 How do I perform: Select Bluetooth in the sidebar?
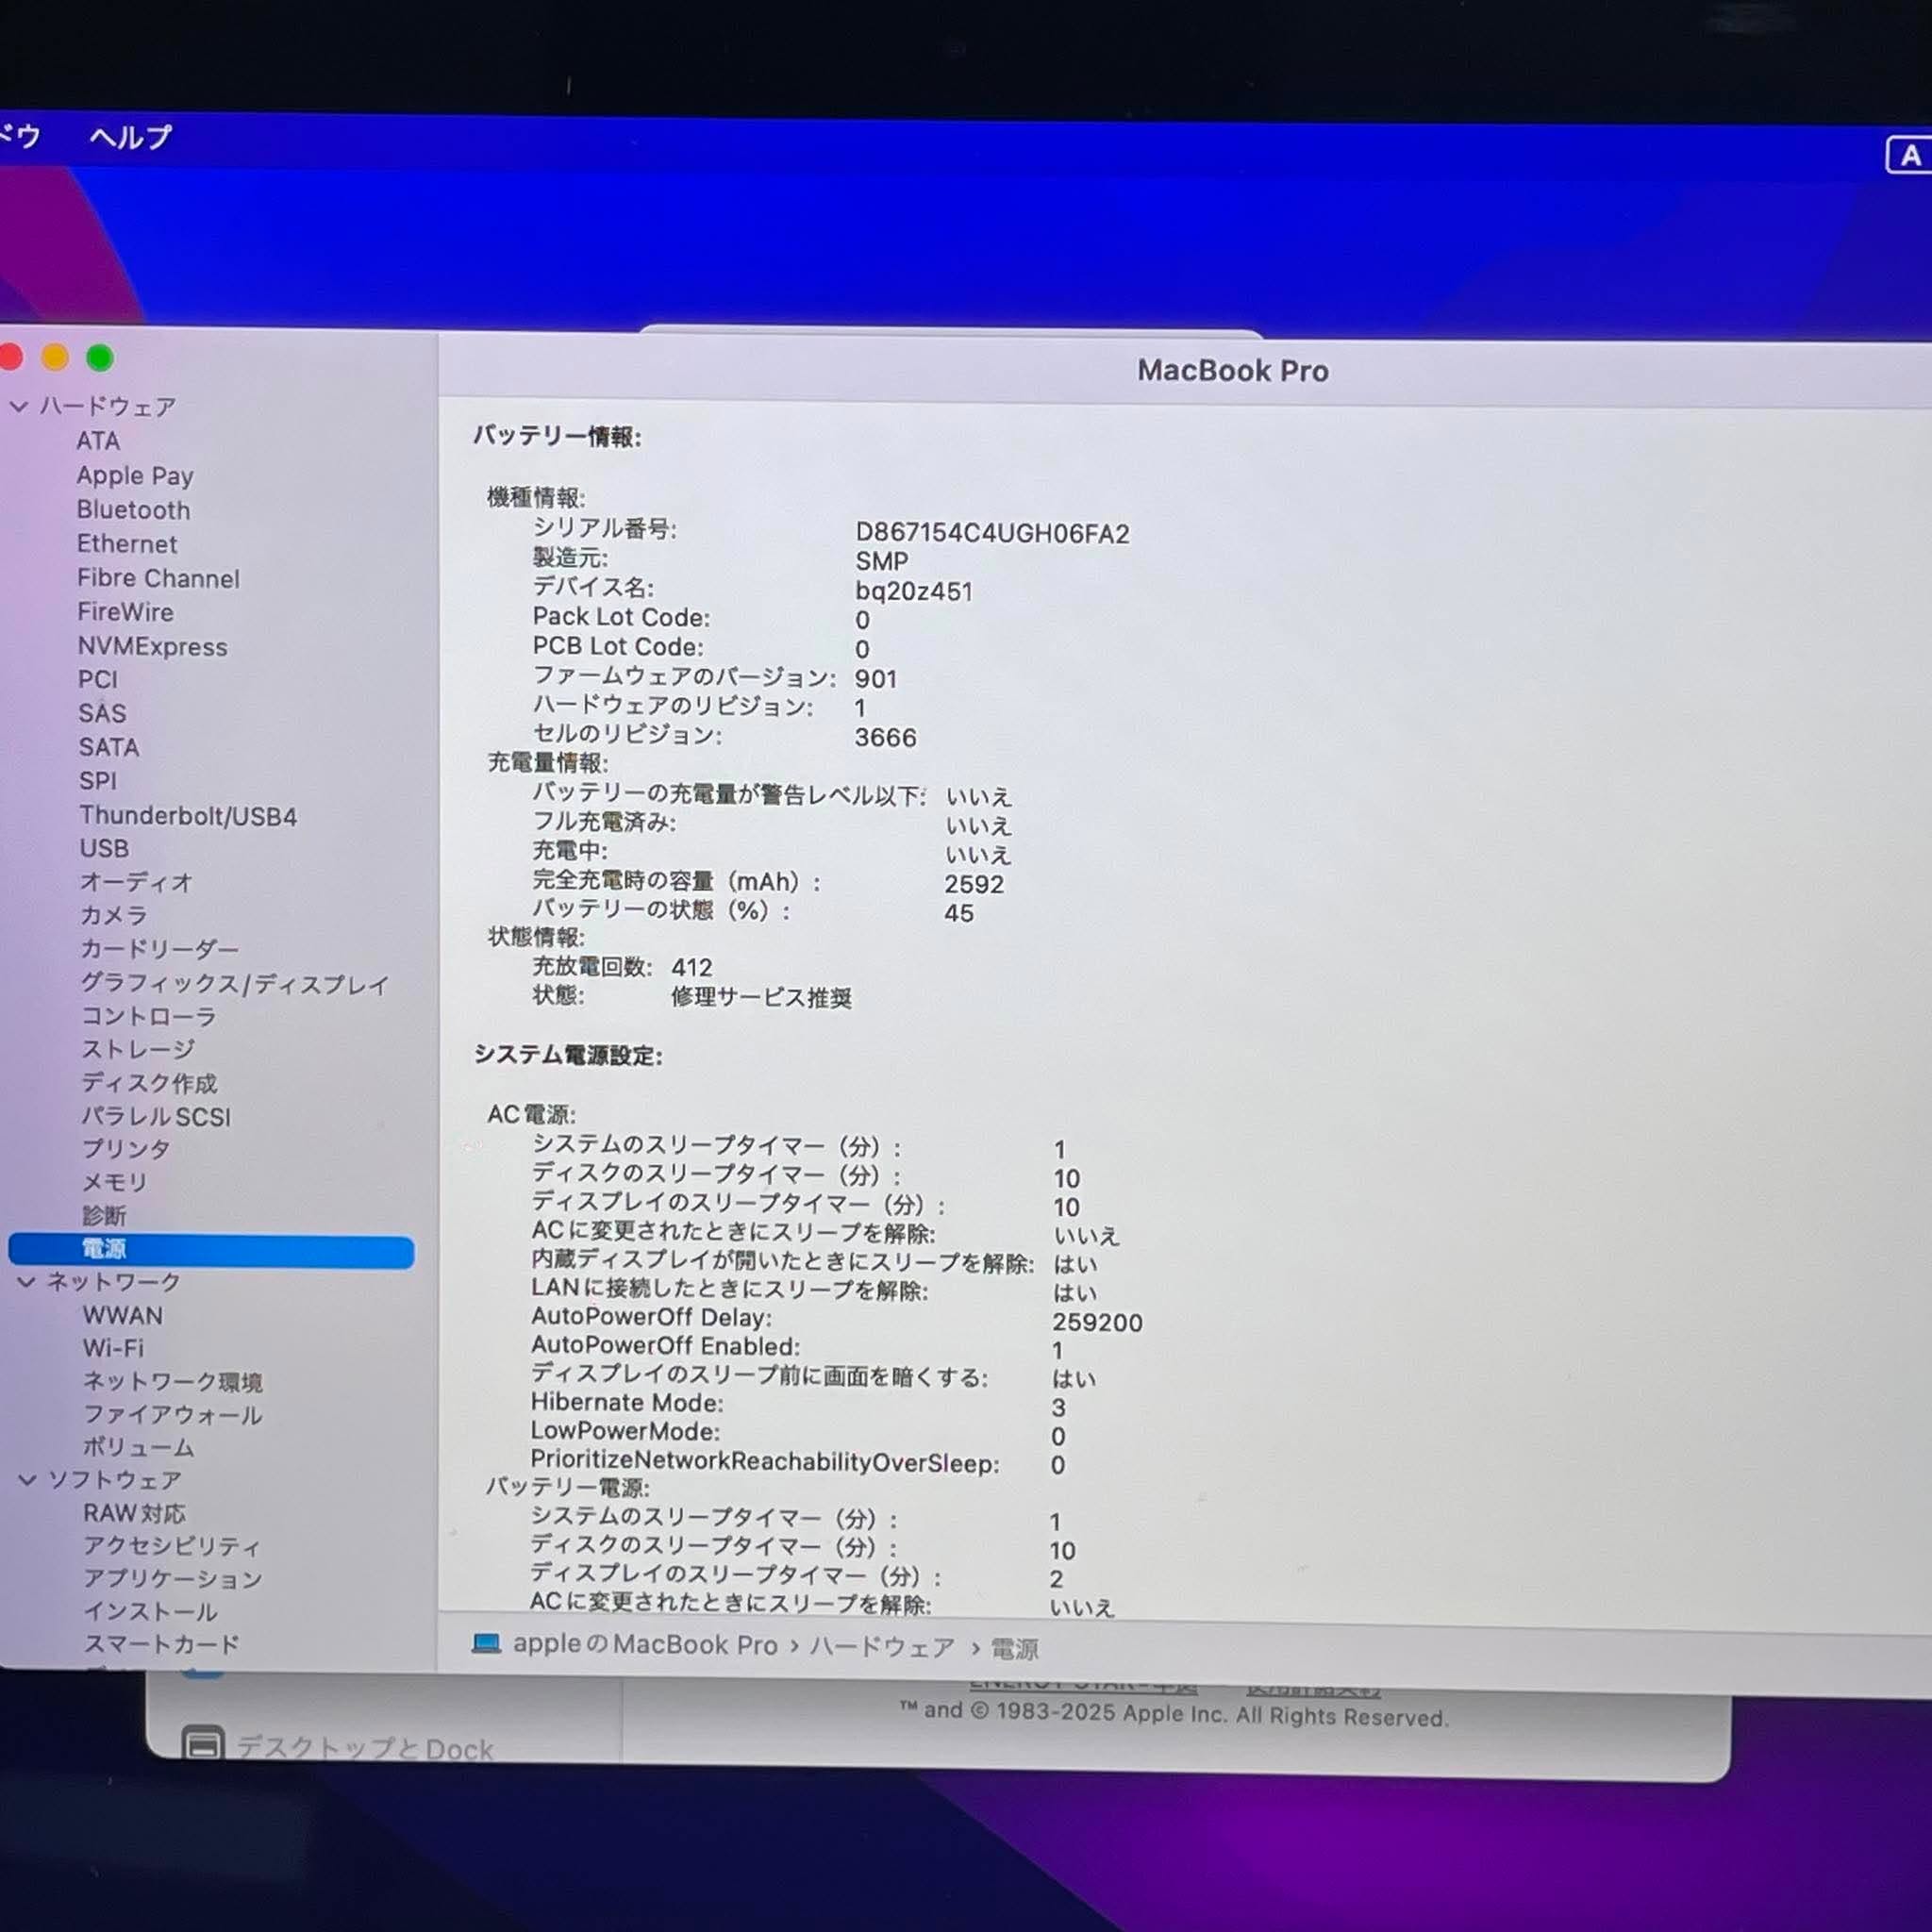tap(133, 510)
